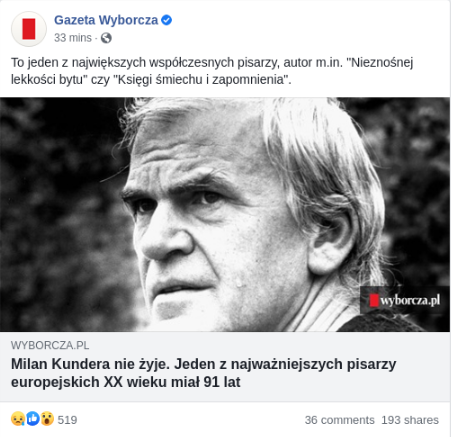Click the post caption line mentioning Księgi śmiechu
Screen dimensions: 451x437
(x=151, y=80)
